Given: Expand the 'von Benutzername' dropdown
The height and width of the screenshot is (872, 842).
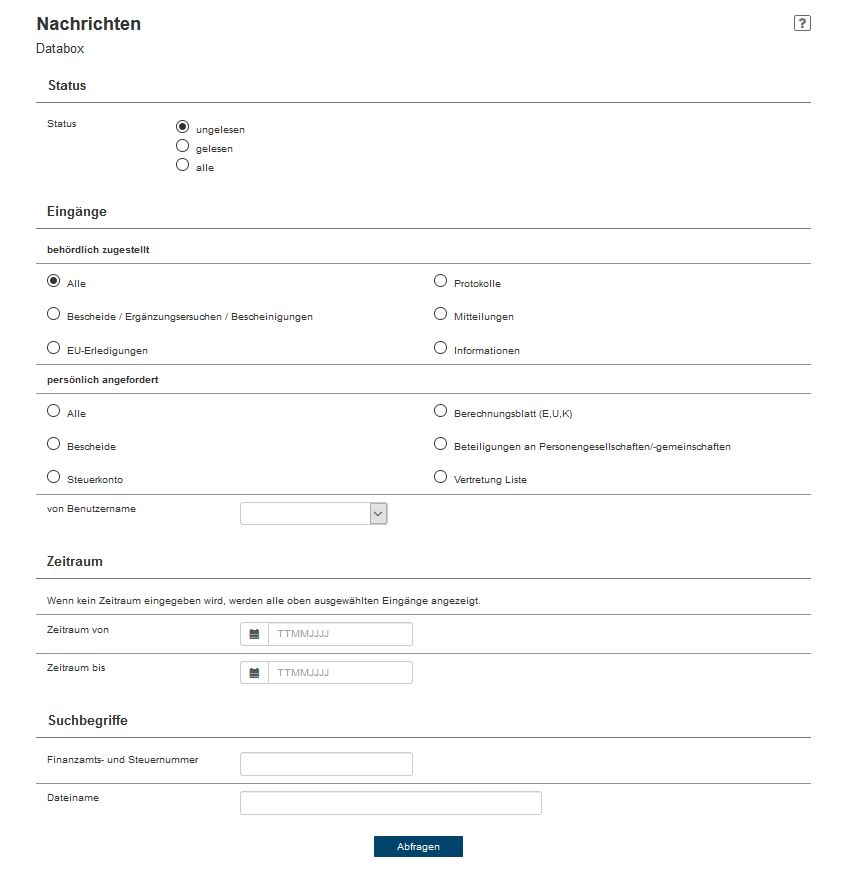Looking at the screenshot, I should point(313,513).
